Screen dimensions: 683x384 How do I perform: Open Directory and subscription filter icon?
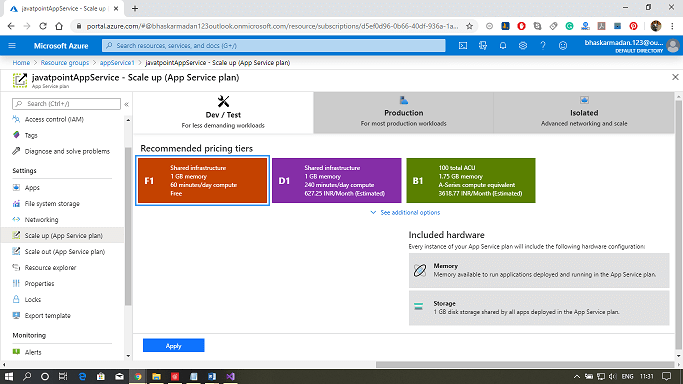483,46
